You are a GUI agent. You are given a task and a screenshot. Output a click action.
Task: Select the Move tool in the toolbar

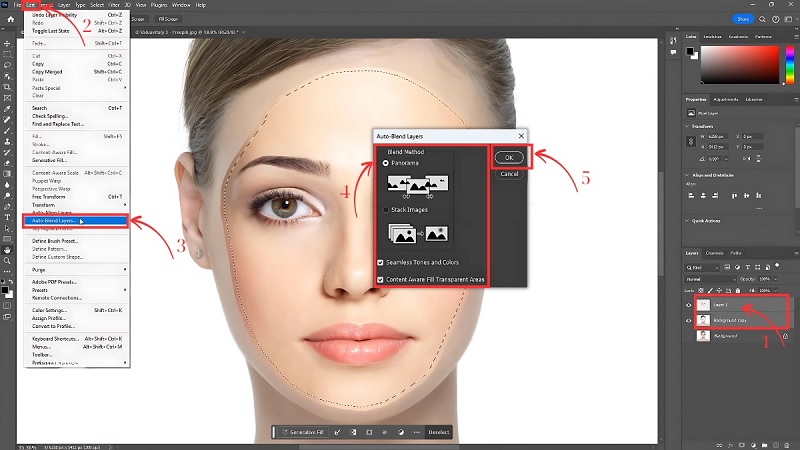click(7, 43)
